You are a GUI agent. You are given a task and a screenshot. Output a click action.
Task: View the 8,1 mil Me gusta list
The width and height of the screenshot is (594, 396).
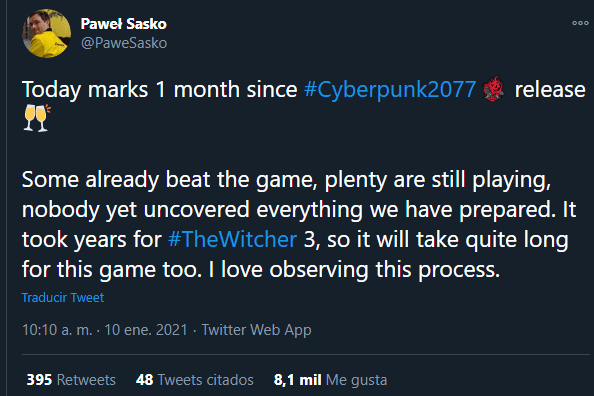coord(330,380)
